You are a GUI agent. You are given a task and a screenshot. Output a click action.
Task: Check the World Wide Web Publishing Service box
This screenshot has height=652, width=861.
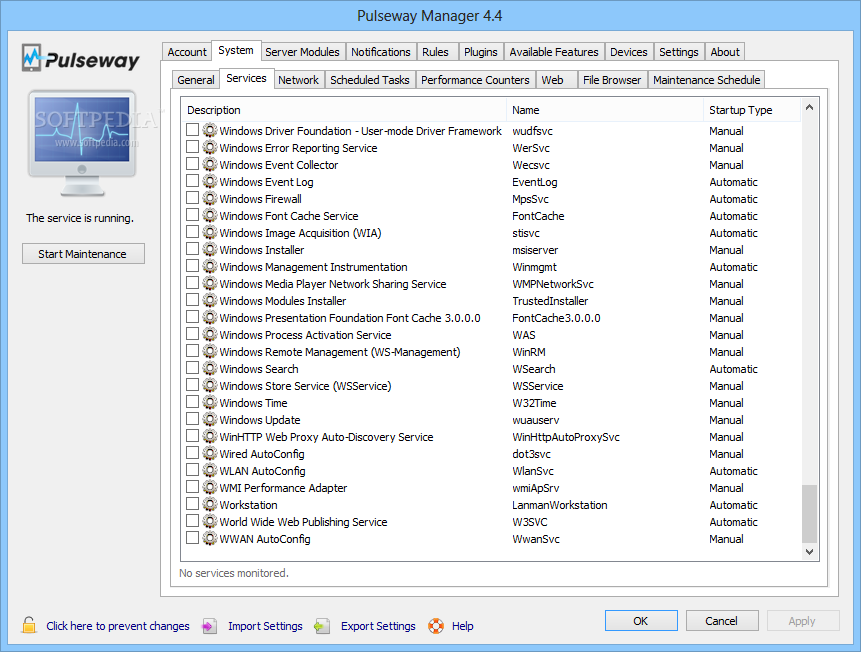pyautogui.click(x=192, y=521)
